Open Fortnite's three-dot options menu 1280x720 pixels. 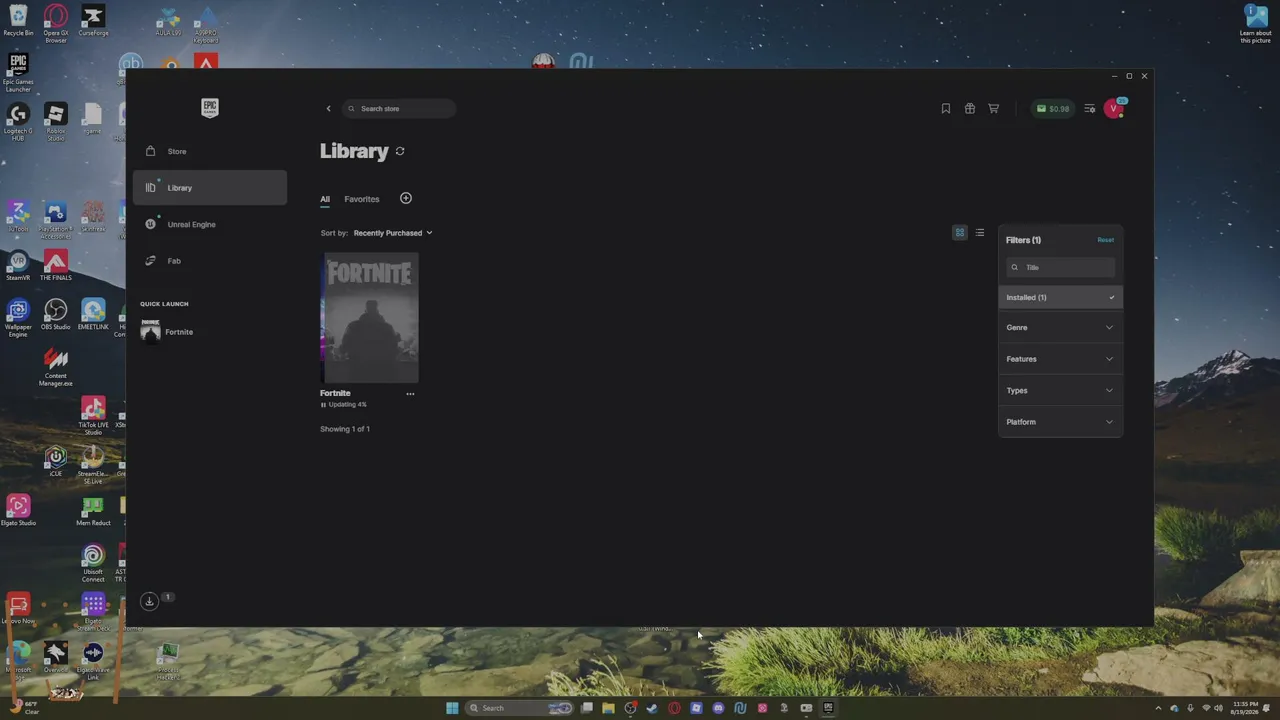pyautogui.click(x=410, y=394)
